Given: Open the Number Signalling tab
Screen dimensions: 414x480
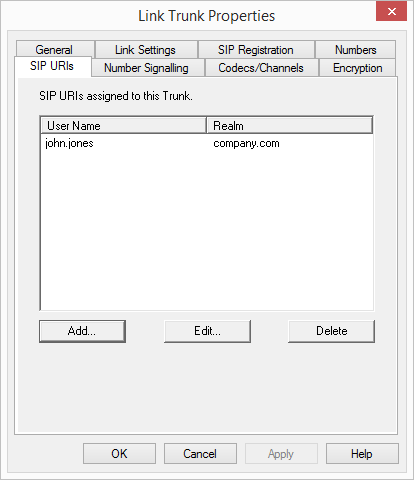Looking at the screenshot, I should pos(147,68).
